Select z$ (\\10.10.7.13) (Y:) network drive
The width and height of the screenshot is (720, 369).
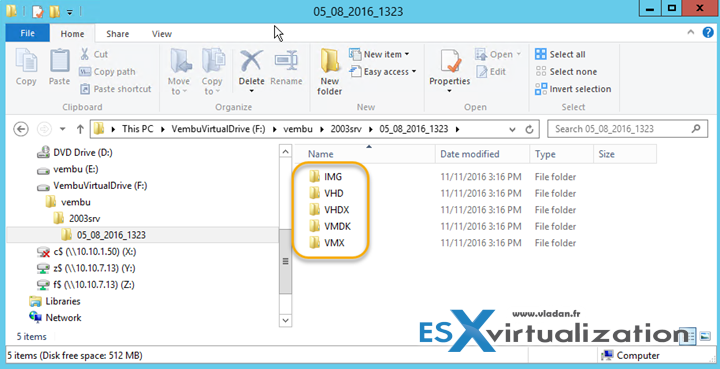[86, 268]
